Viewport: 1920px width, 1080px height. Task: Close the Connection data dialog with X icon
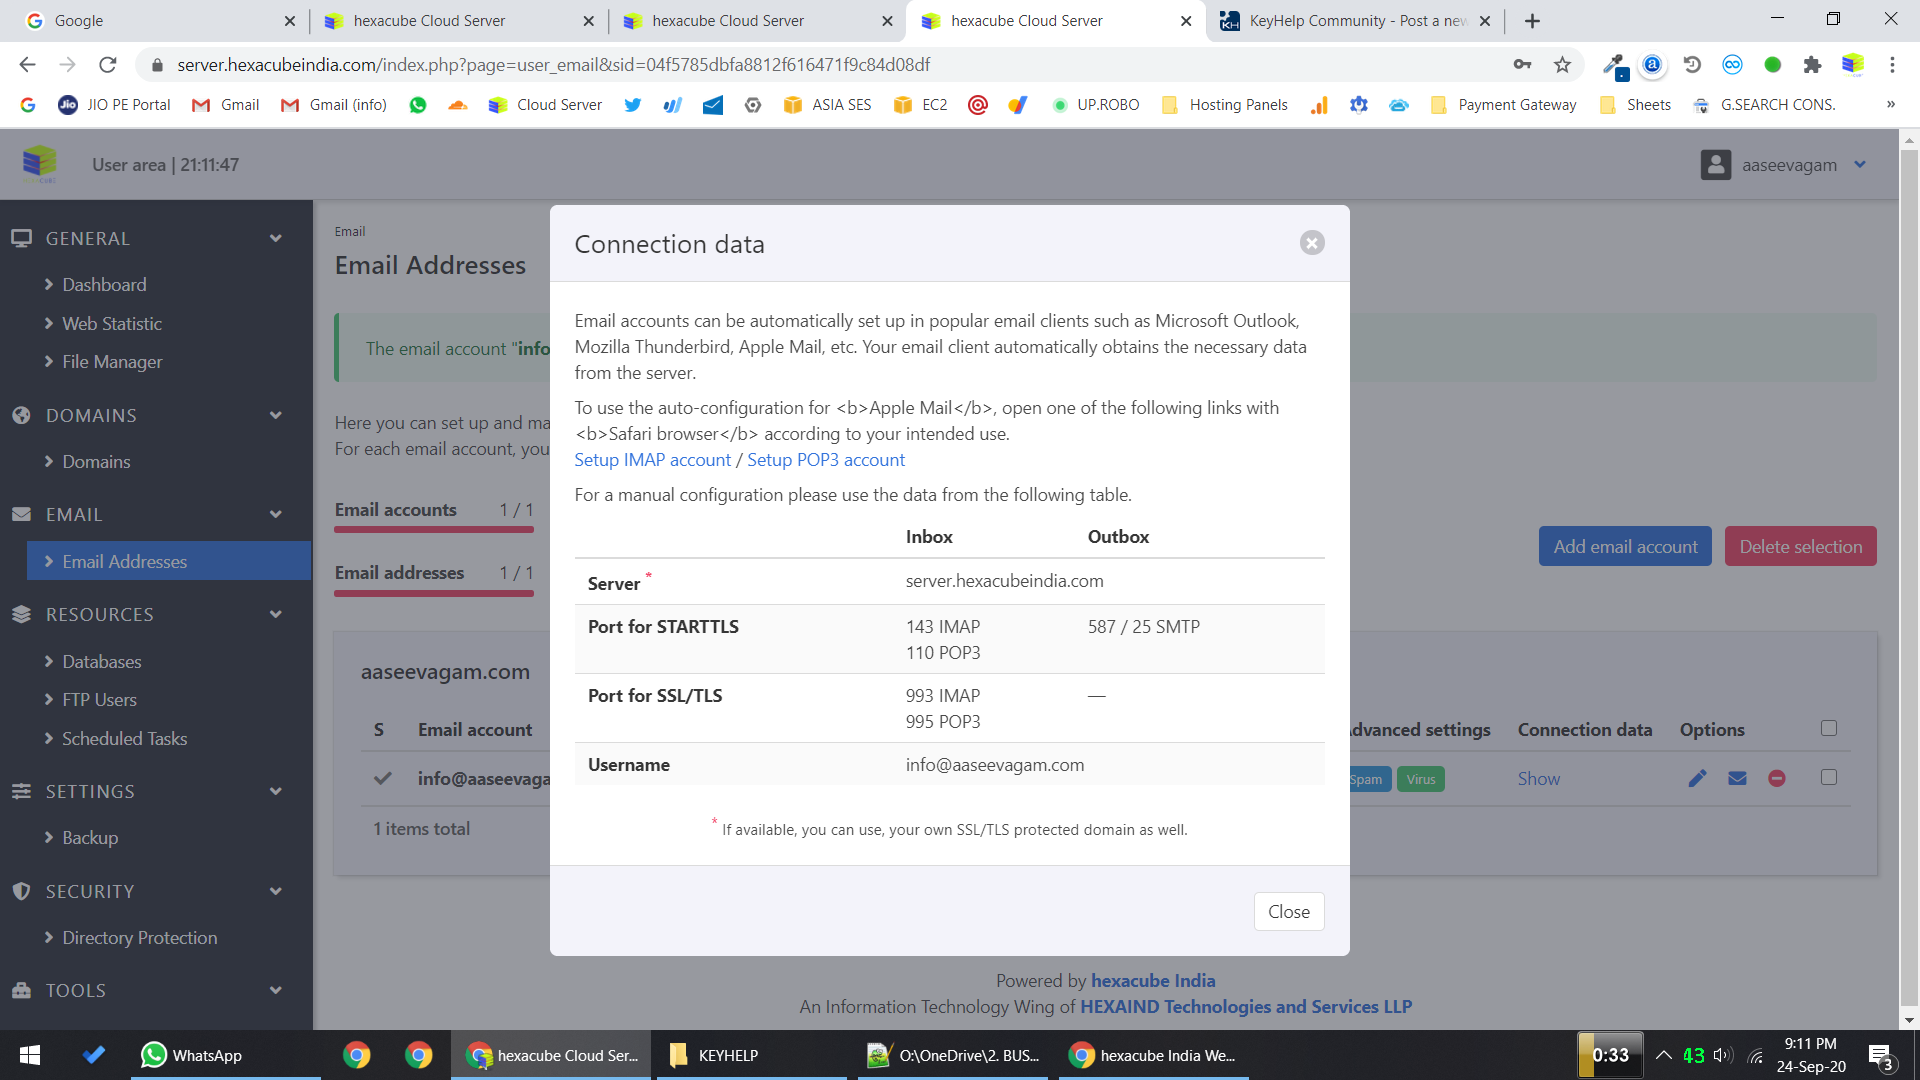click(1312, 243)
